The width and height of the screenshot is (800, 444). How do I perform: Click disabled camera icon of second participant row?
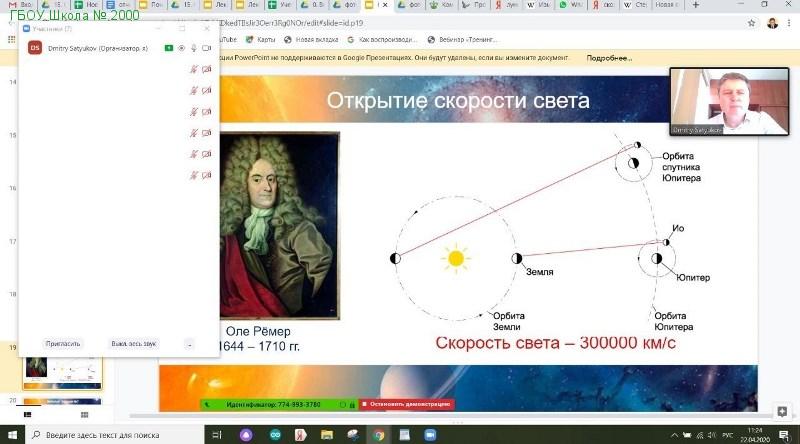(207, 69)
